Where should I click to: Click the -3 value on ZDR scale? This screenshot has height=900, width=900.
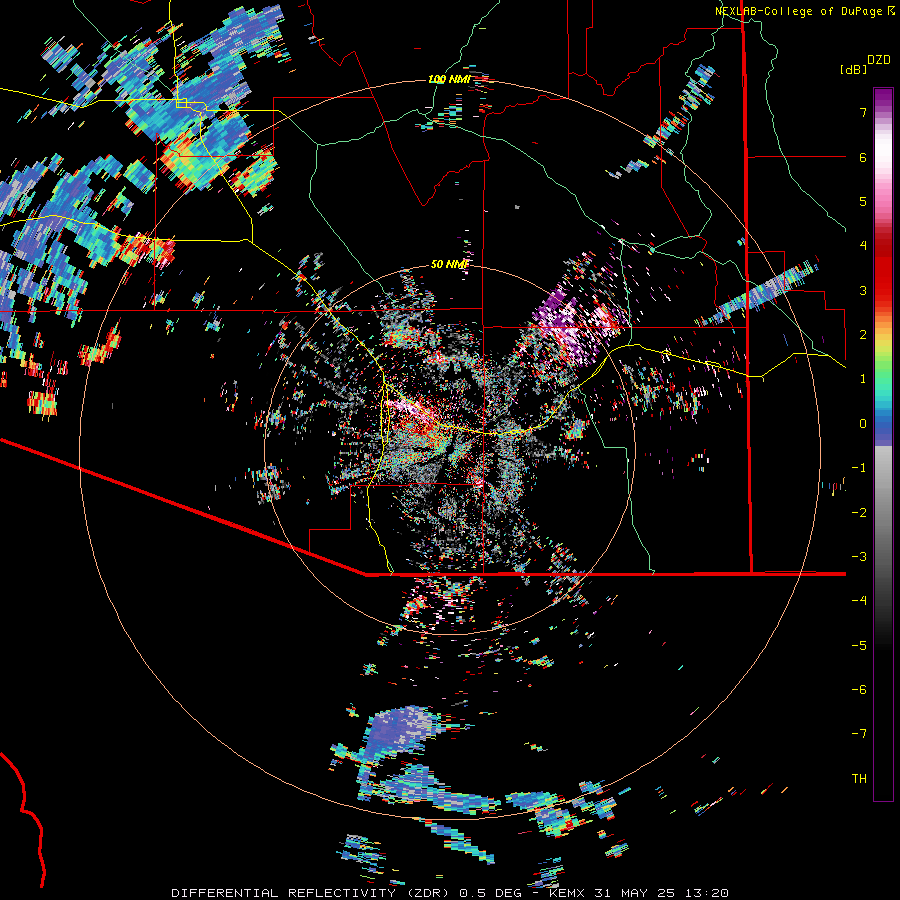click(x=859, y=557)
